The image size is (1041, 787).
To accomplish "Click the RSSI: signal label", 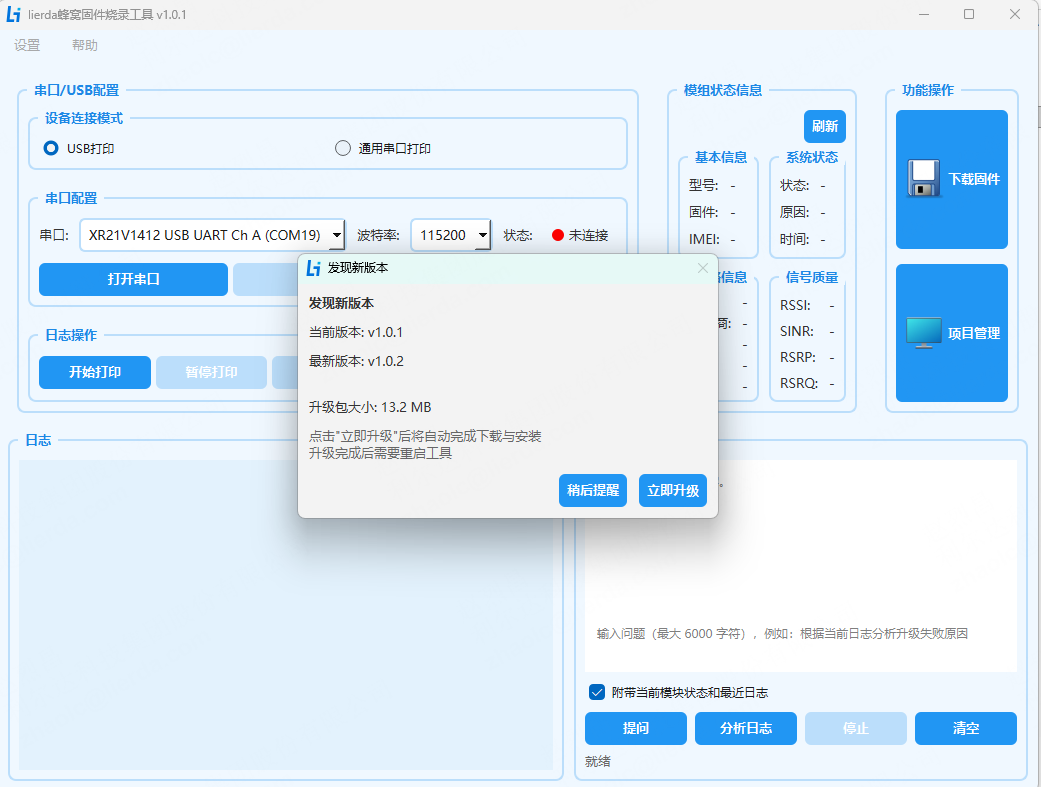I will point(795,306).
